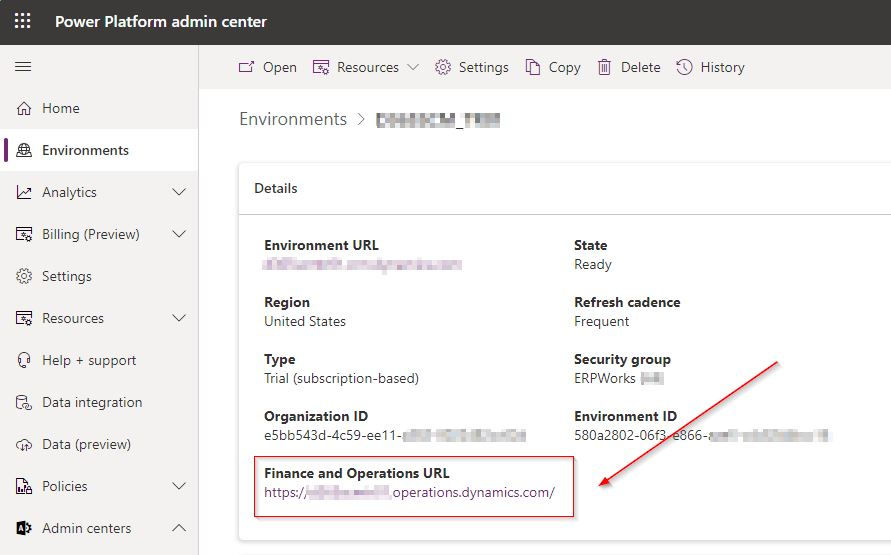
Task: Collapse the Admin centers chevron
Action: pyautogui.click(x=179, y=528)
